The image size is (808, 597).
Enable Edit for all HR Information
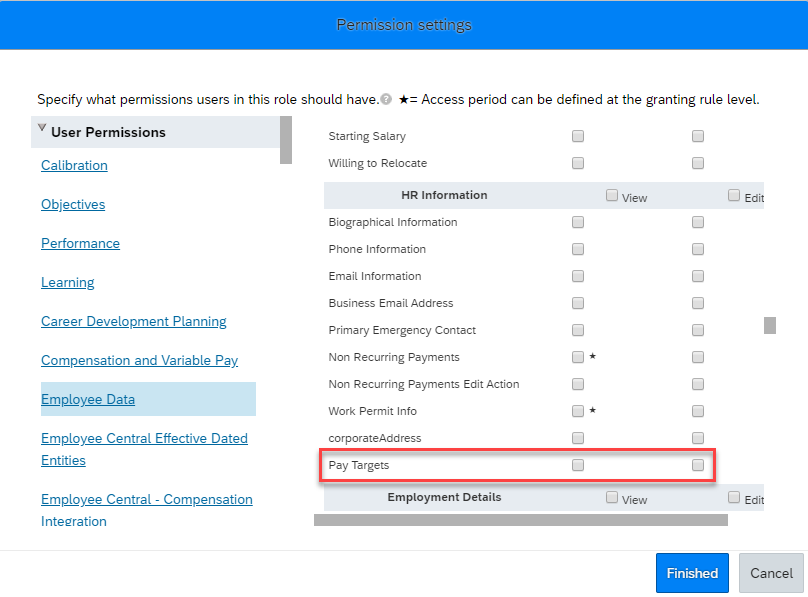734,195
